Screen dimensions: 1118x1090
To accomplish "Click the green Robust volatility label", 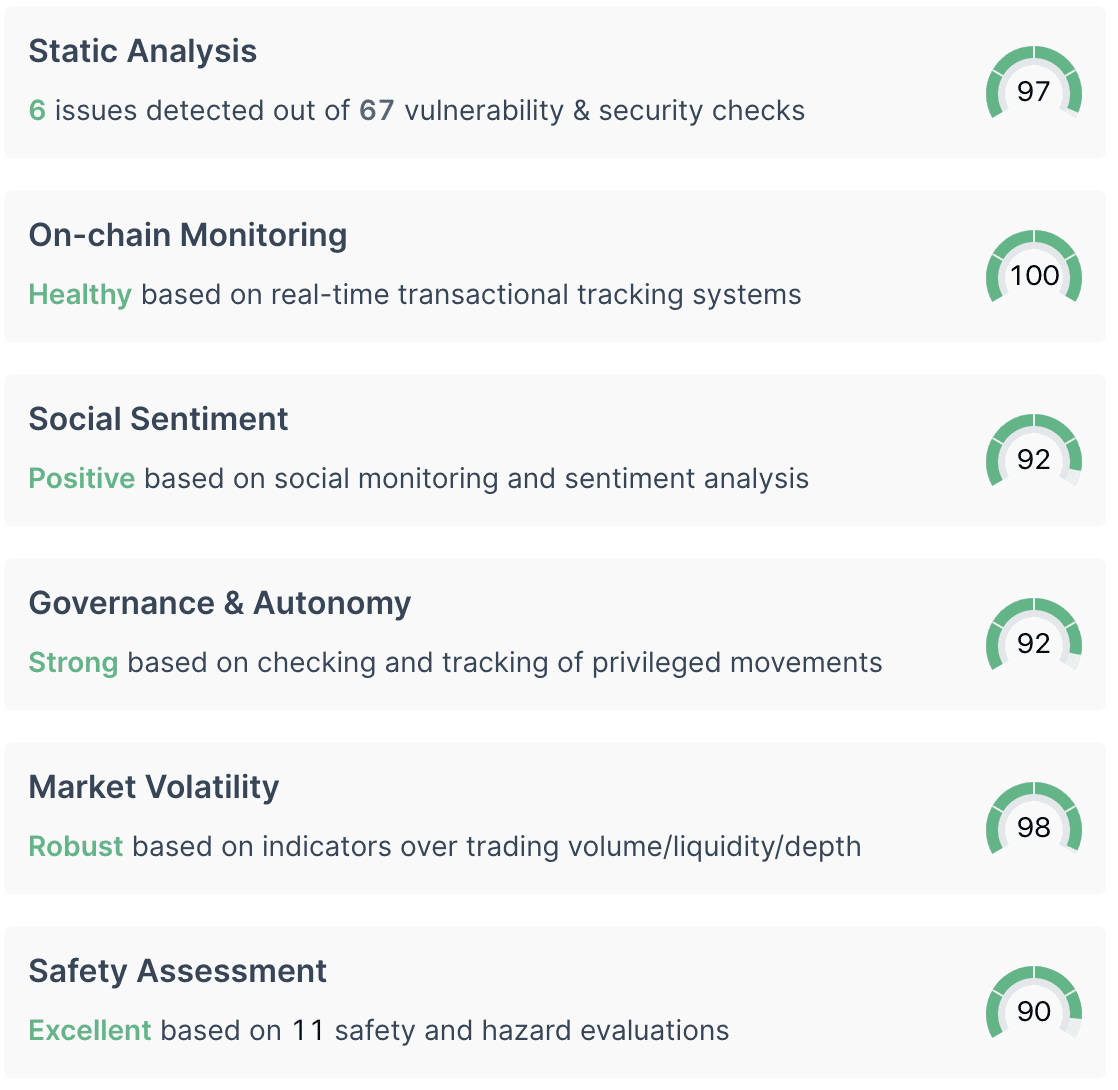I will pyautogui.click(x=76, y=846).
